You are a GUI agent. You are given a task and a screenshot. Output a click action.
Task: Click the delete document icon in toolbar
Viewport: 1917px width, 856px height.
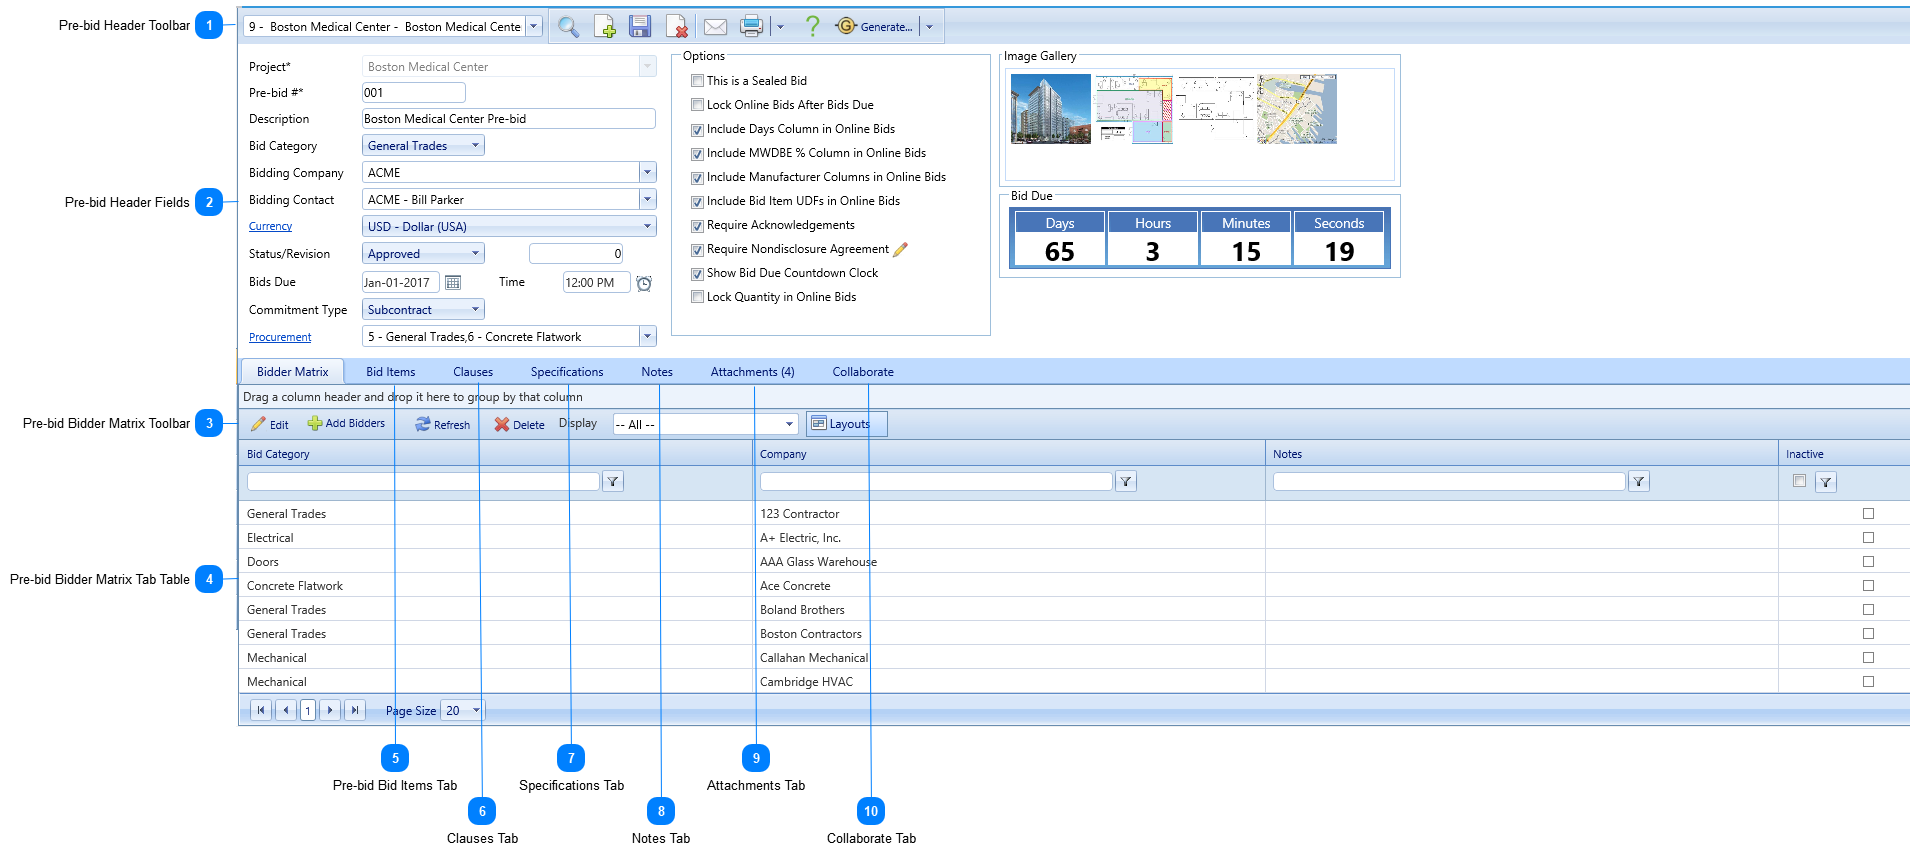coord(676,27)
